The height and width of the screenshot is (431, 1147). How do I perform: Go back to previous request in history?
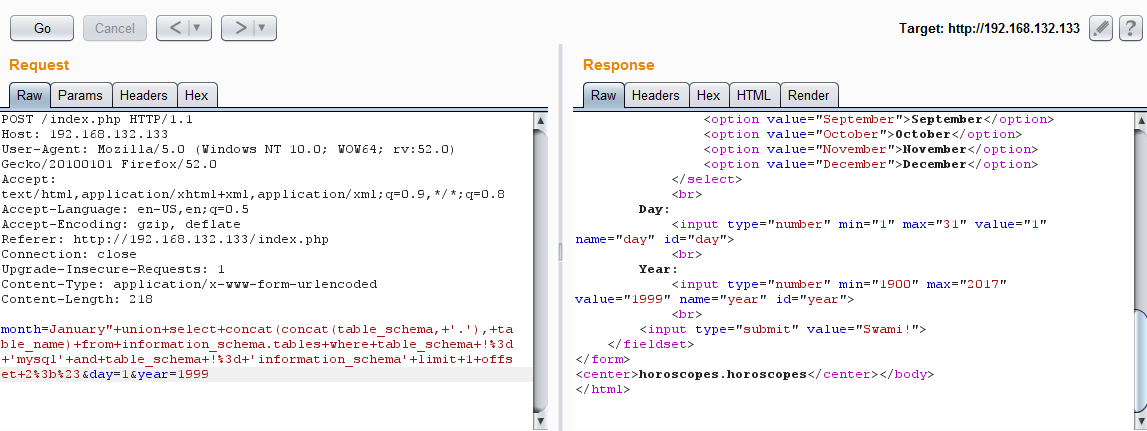tap(176, 29)
